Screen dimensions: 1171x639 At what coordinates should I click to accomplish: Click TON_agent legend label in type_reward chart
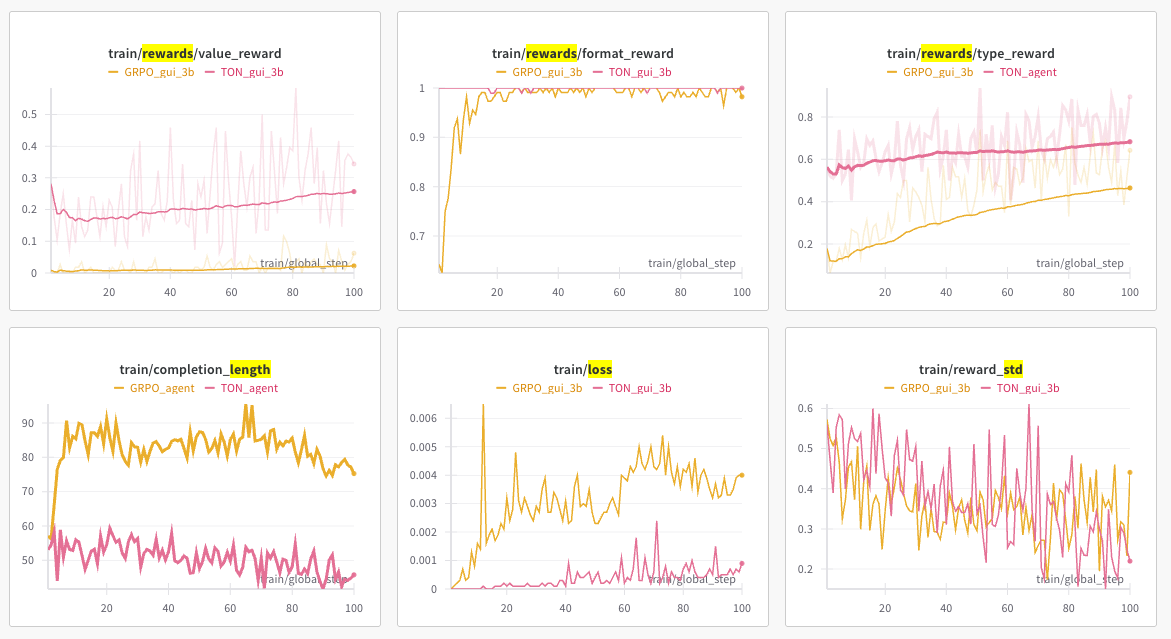pyautogui.click(x=1027, y=72)
